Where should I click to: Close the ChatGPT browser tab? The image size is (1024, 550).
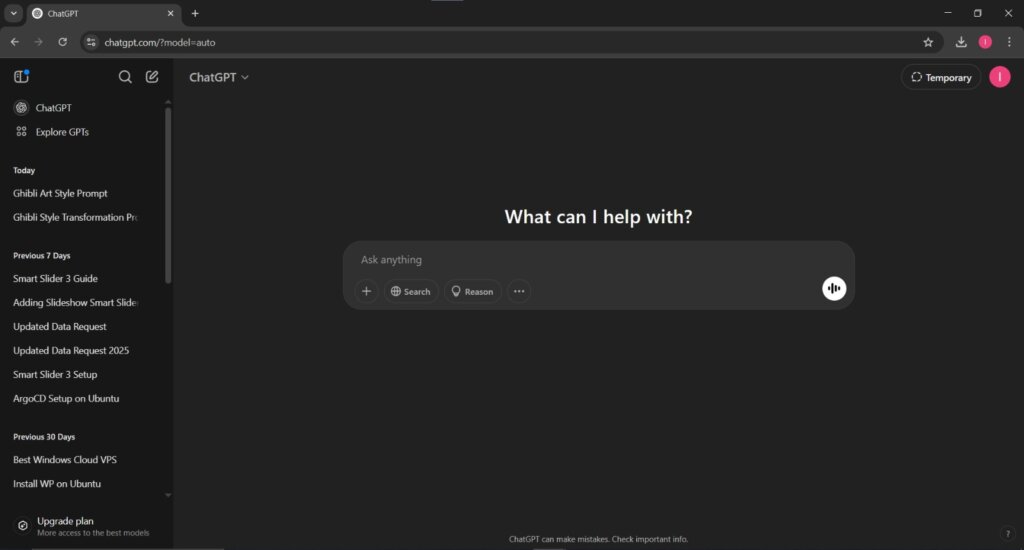170,13
